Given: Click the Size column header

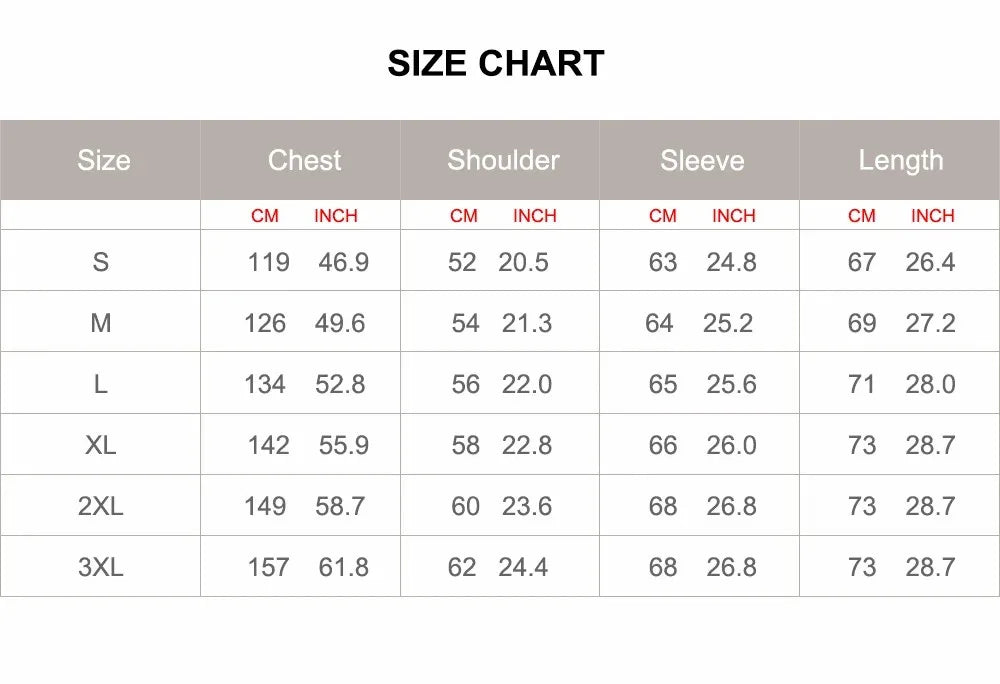Looking at the screenshot, I should click(103, 160).
